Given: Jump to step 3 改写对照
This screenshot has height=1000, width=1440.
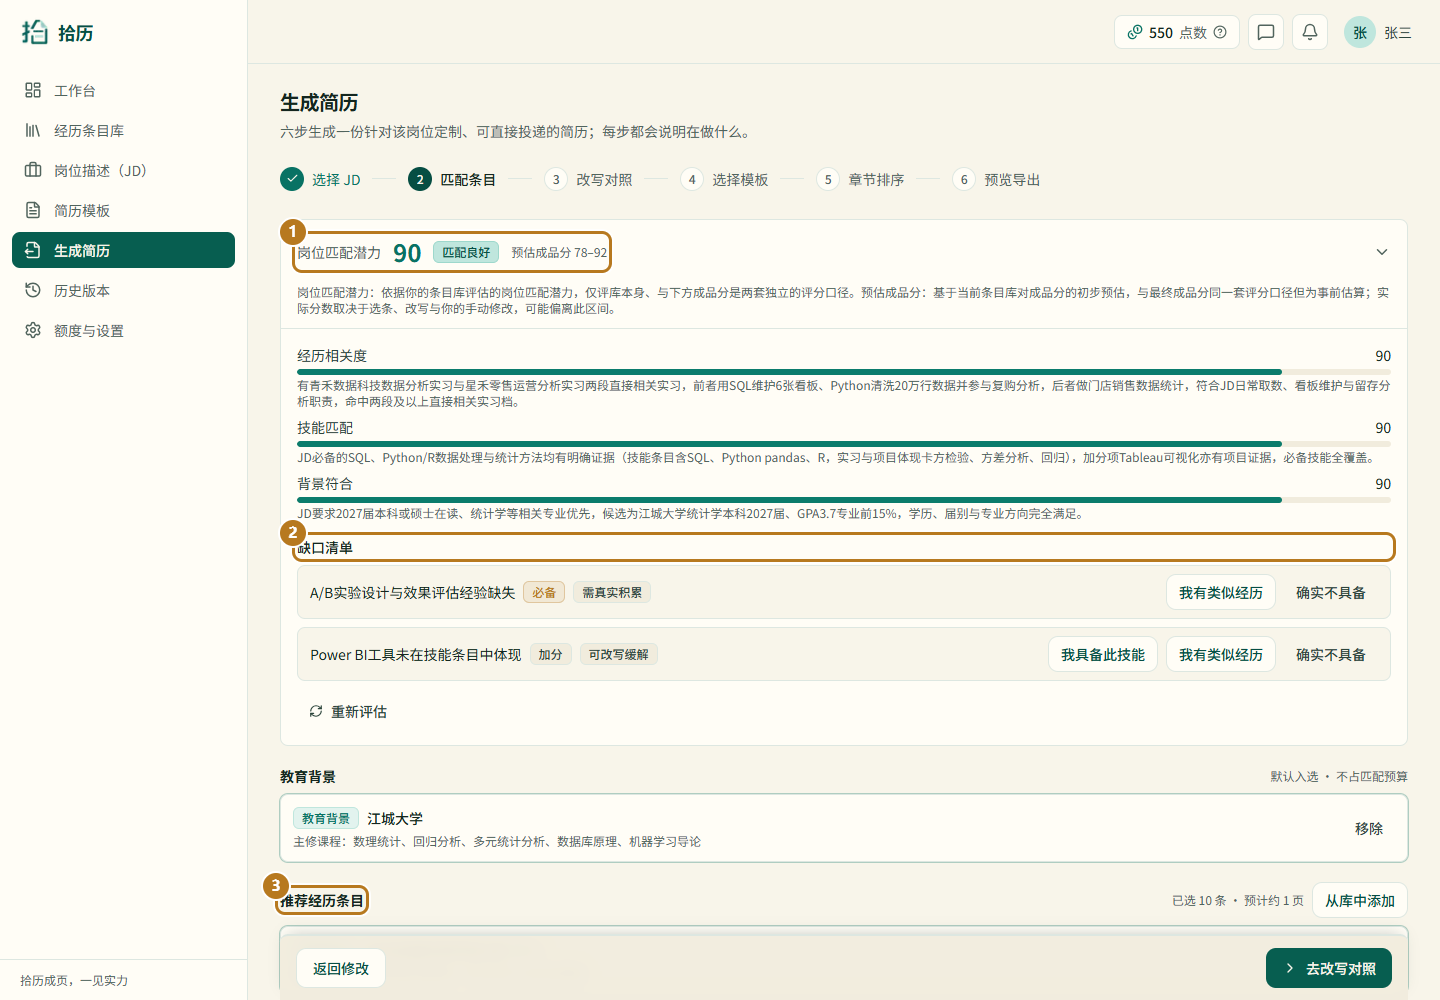Looking at the screenshot, I should (x=588, y=179).
